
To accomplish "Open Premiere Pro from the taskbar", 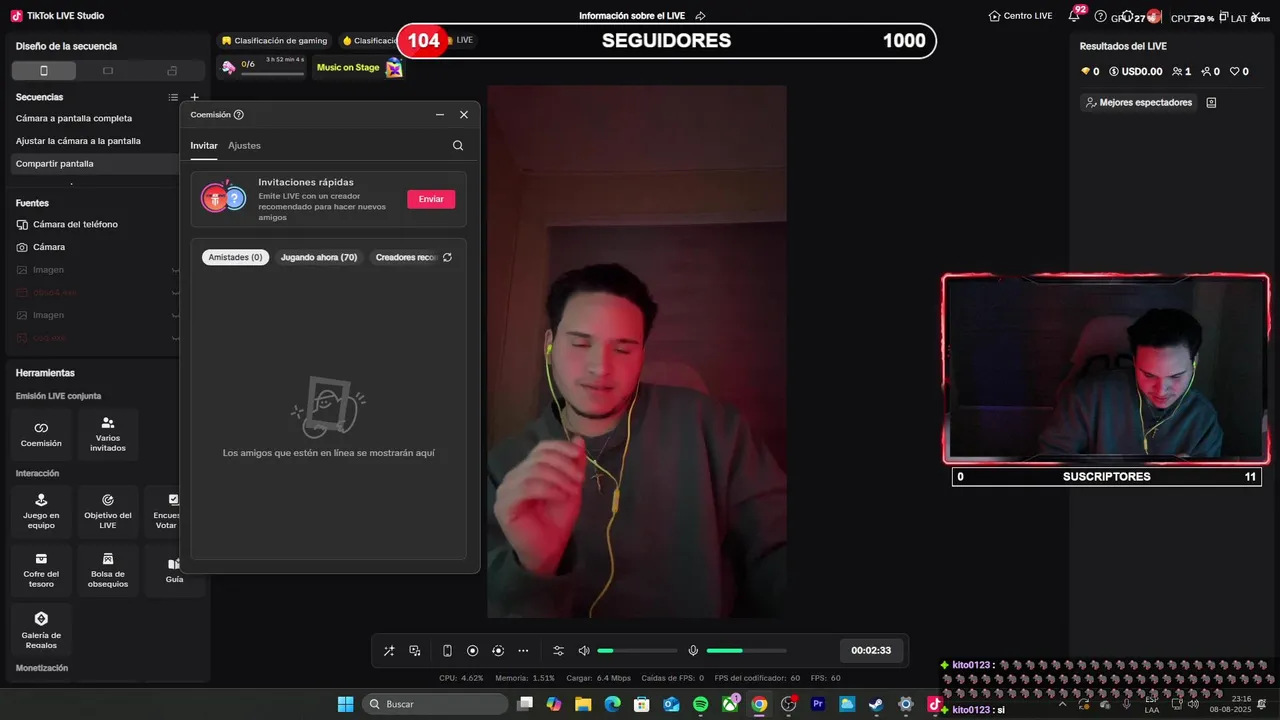I will 818,704.
